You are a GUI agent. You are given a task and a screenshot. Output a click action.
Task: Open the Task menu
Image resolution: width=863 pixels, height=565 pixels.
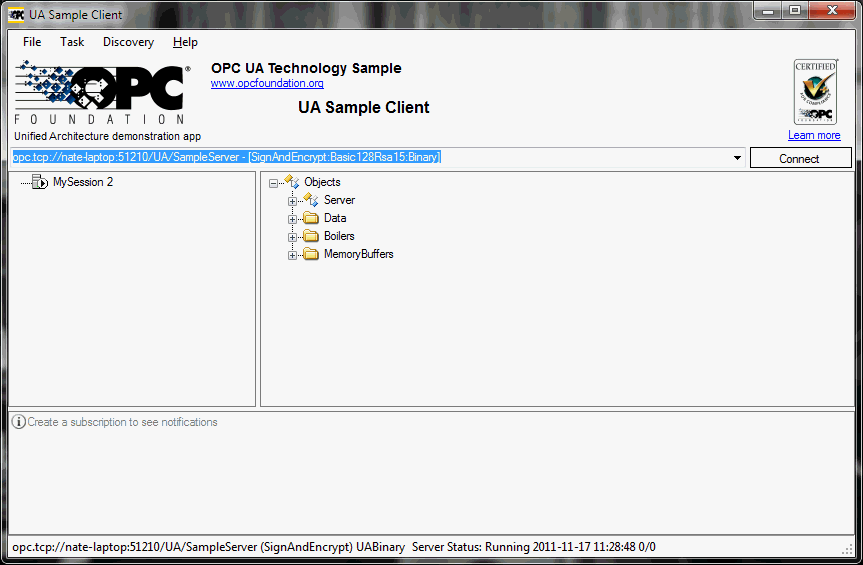[x=72, y=42]
